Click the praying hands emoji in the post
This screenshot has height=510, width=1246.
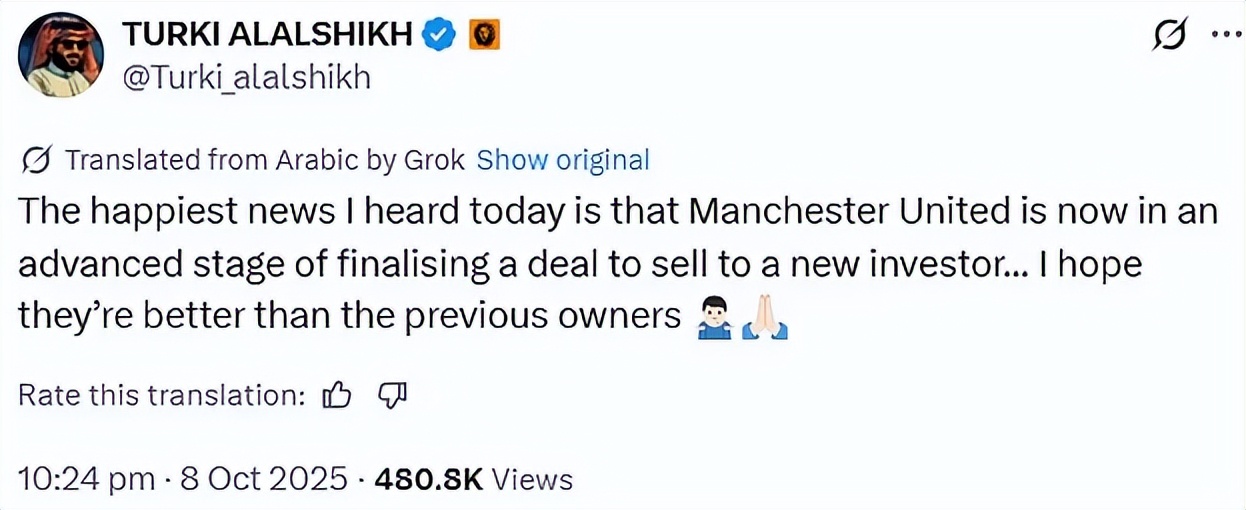[x=765, y=318]
